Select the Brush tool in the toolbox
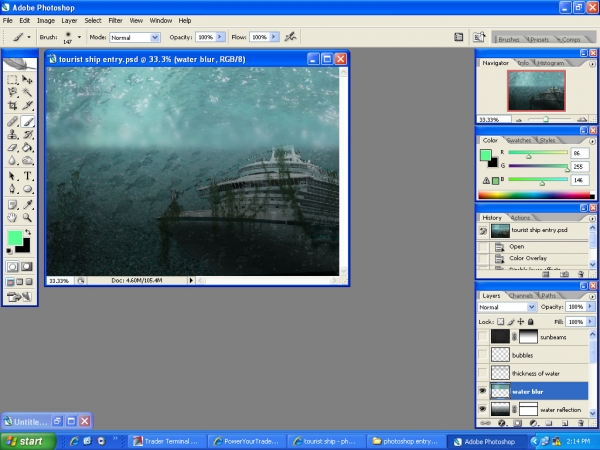600x450 pixels. coord(27,122)
